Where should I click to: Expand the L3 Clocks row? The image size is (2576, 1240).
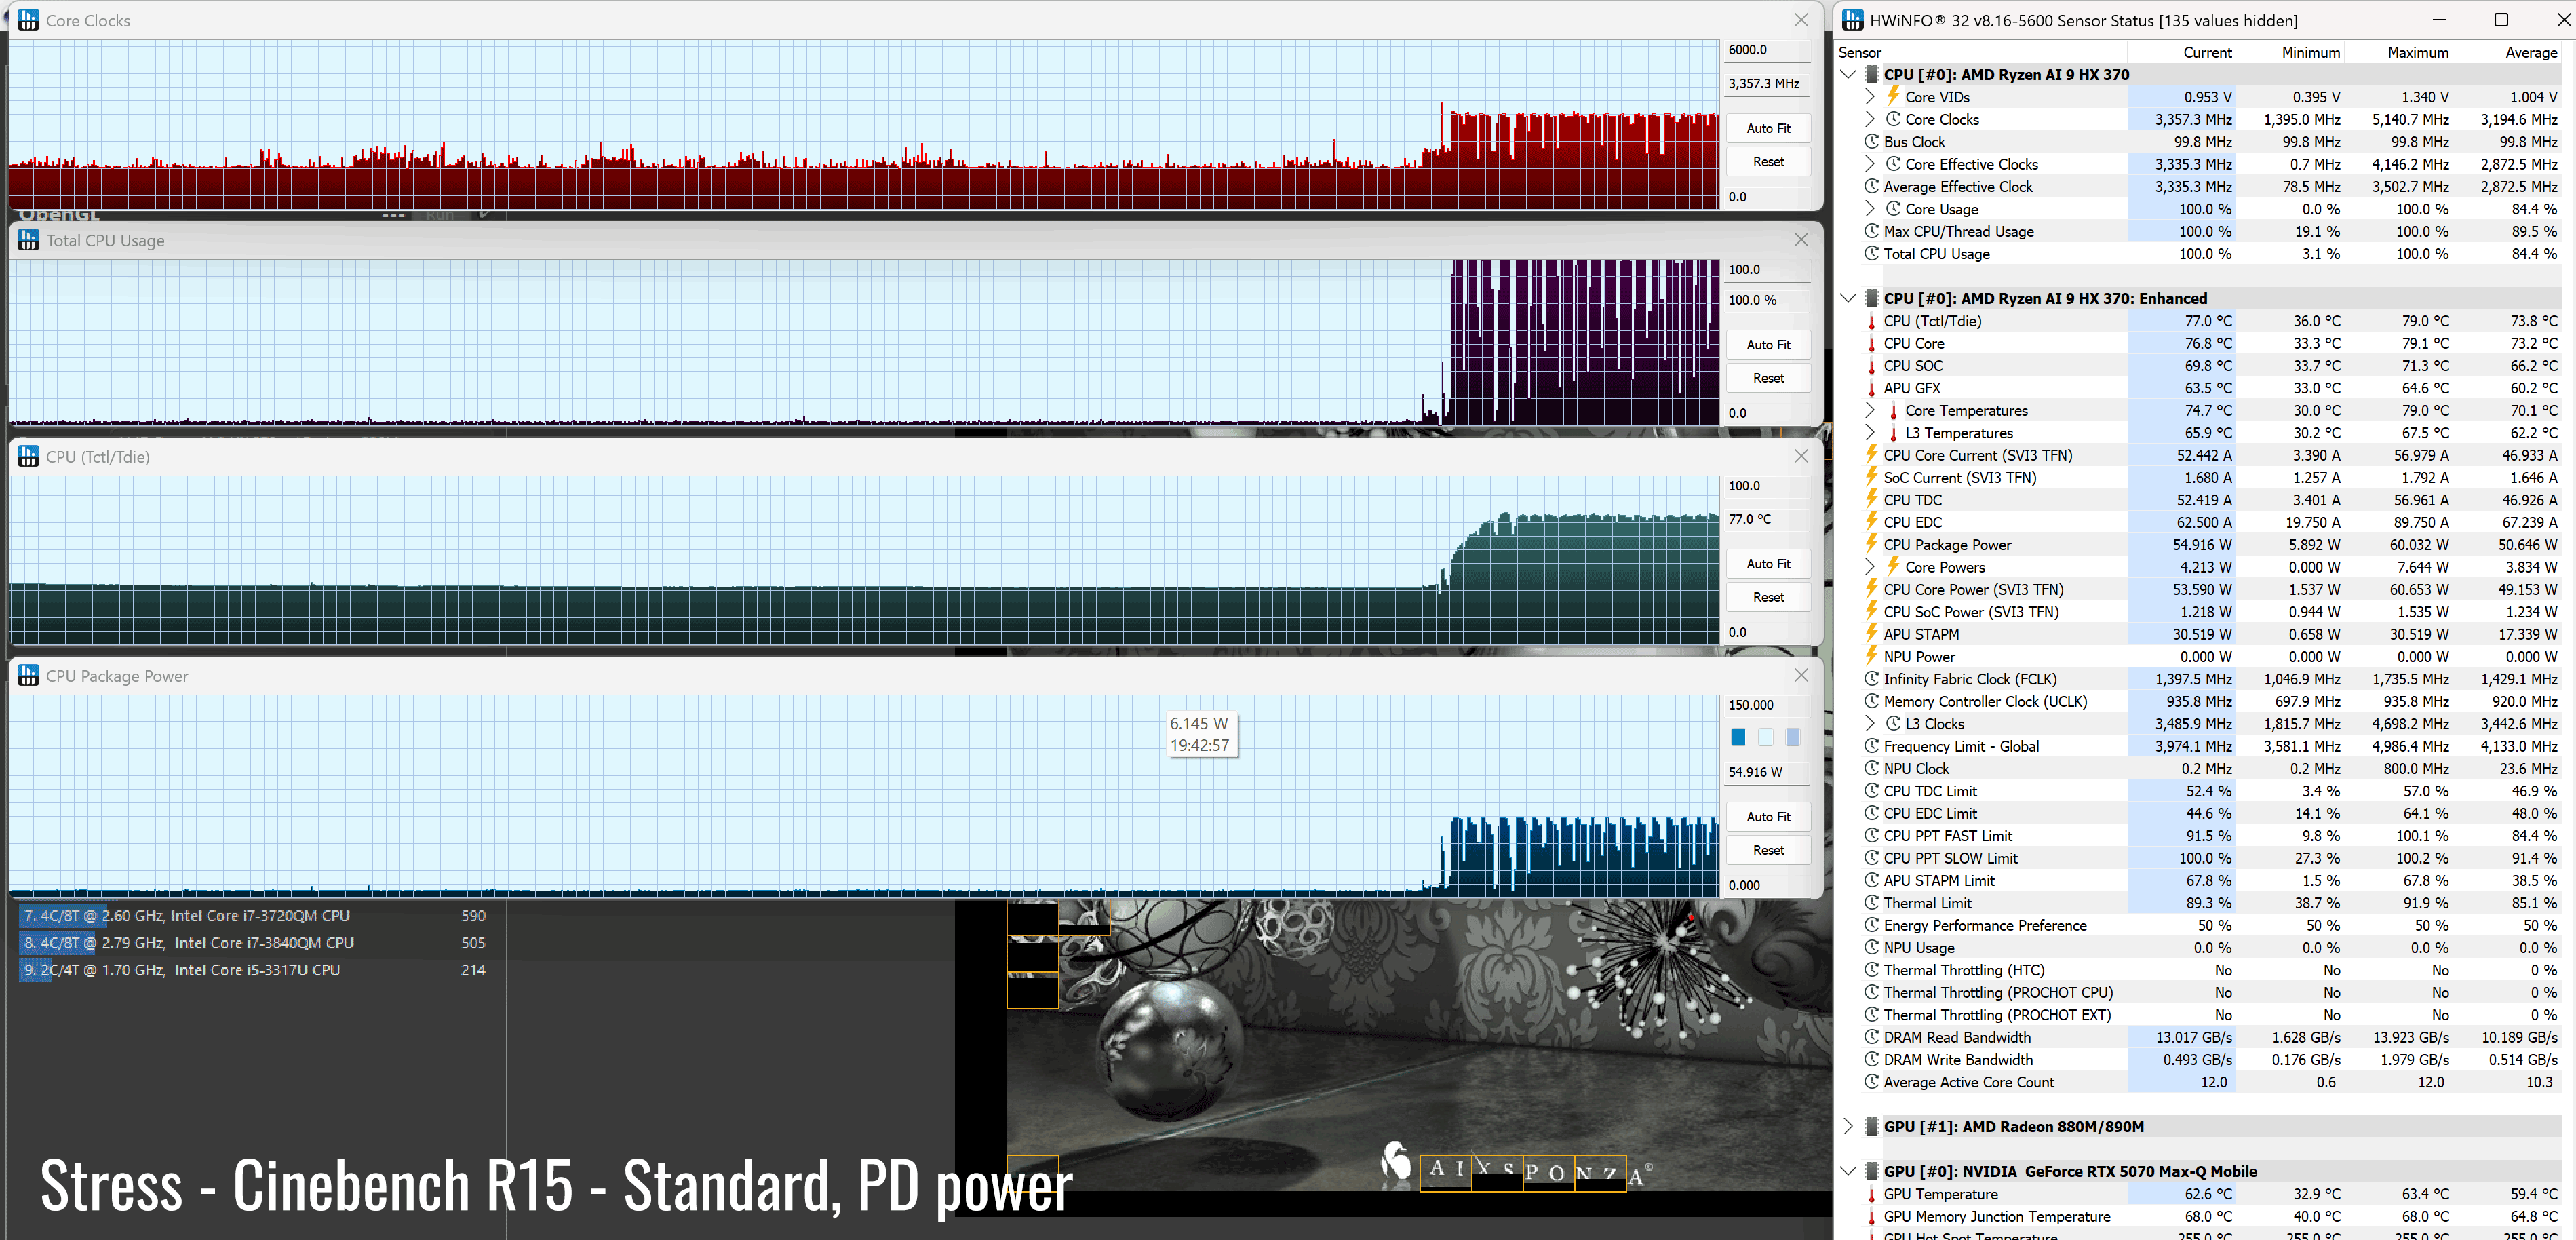coord(1869,724)
